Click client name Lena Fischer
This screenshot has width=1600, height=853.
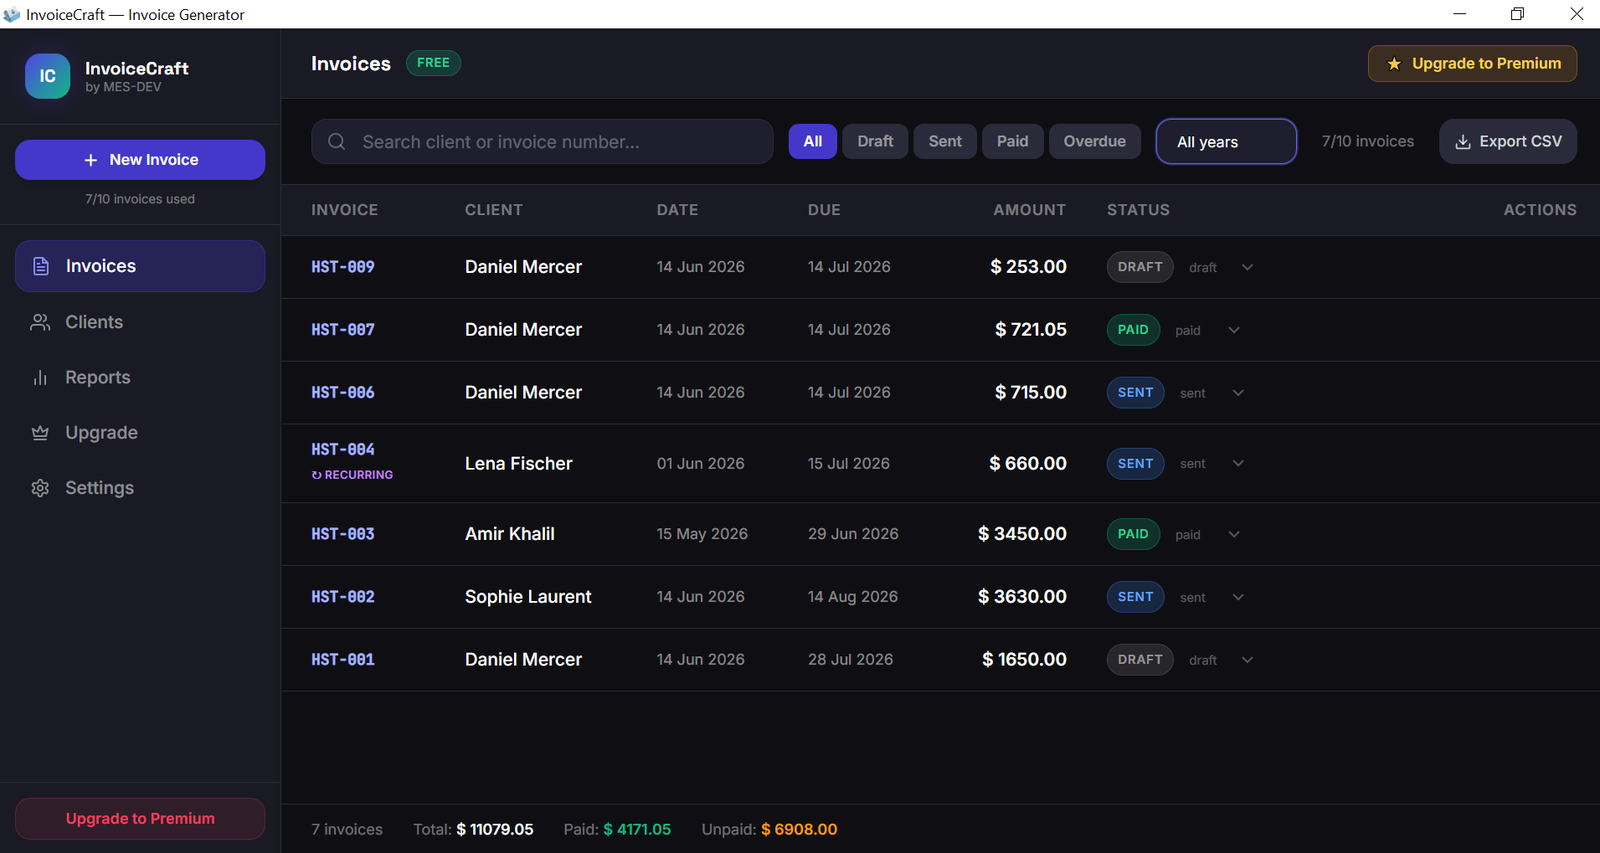tap(519, 464)
